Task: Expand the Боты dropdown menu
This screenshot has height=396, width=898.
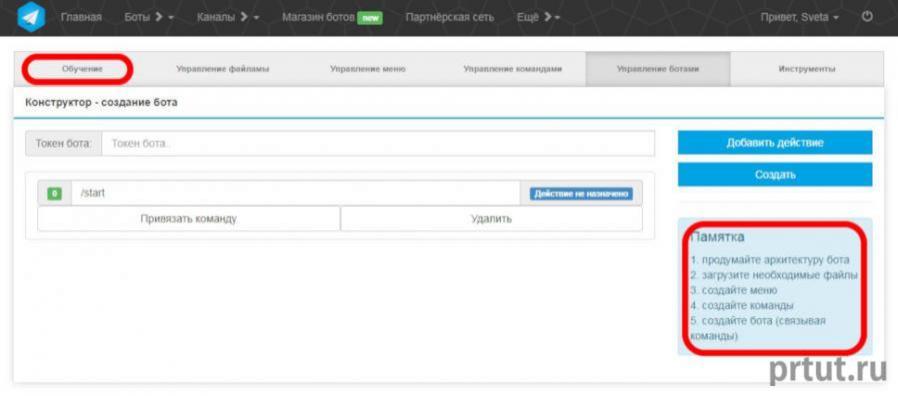Action: tap(149, 17)
